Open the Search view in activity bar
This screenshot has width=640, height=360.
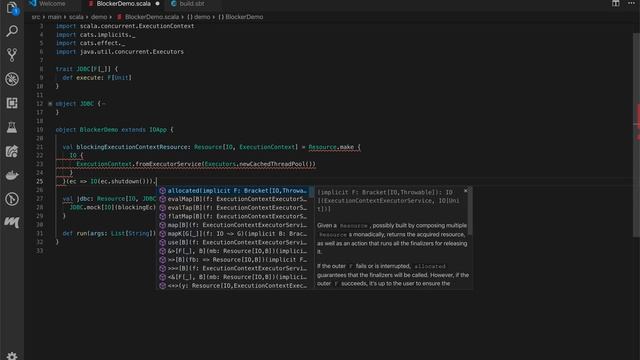coord(12,31)
